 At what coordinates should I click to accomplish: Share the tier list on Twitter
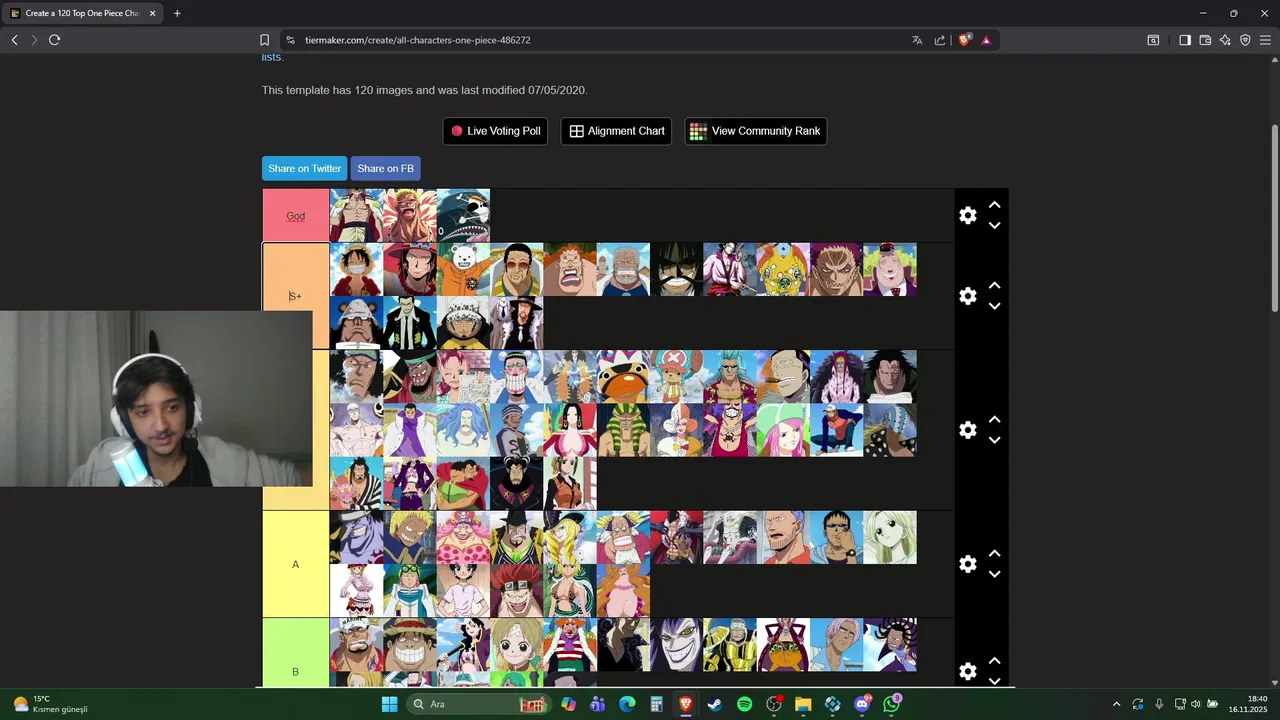(304, 168)
